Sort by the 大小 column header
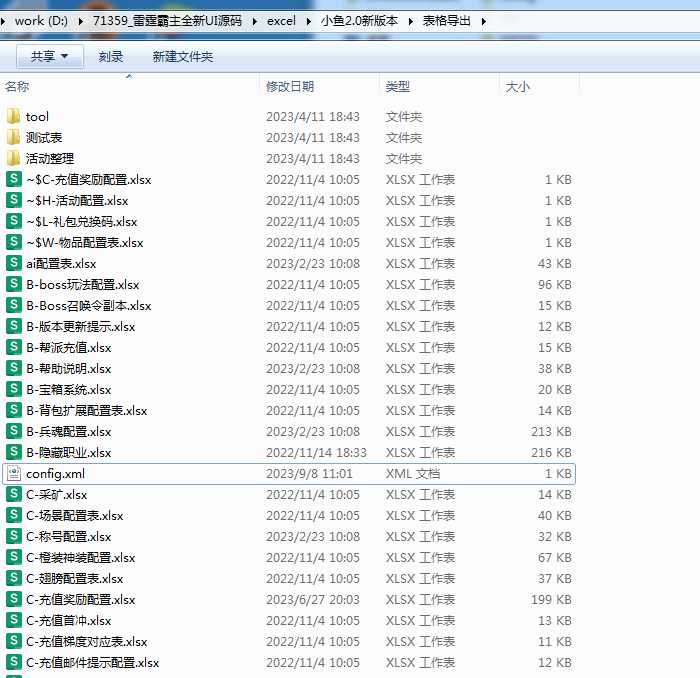700x678 pixels. [x=518, y=88]
